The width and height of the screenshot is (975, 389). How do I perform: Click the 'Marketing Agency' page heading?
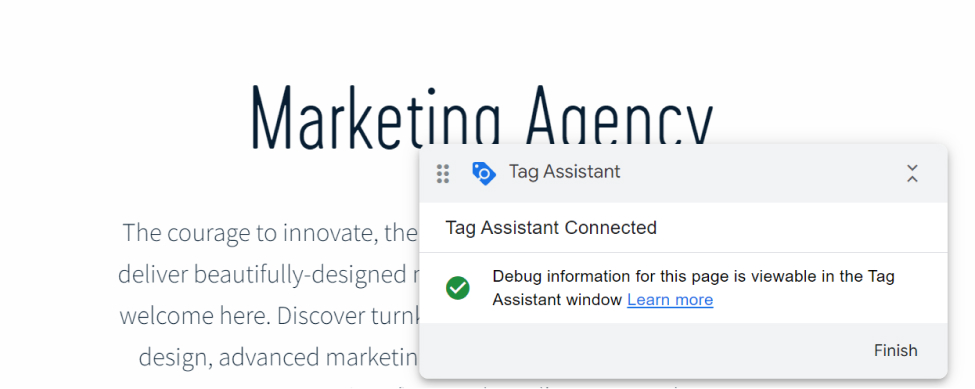[x=482, y=116]
